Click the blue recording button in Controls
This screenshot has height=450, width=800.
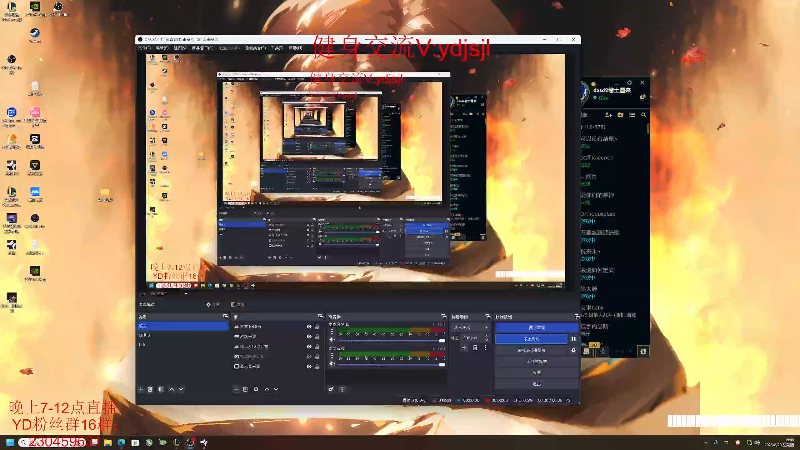531,339
